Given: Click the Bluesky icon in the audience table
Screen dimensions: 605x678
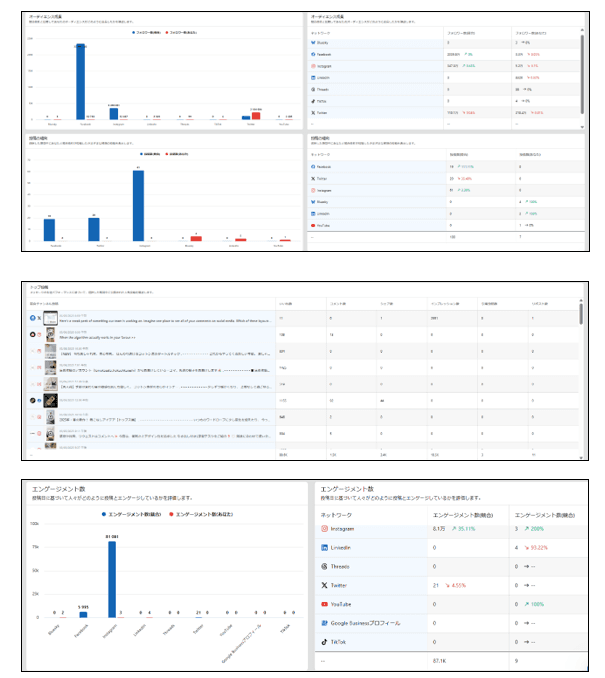Looking at the screenshot, I should [314, 43].
